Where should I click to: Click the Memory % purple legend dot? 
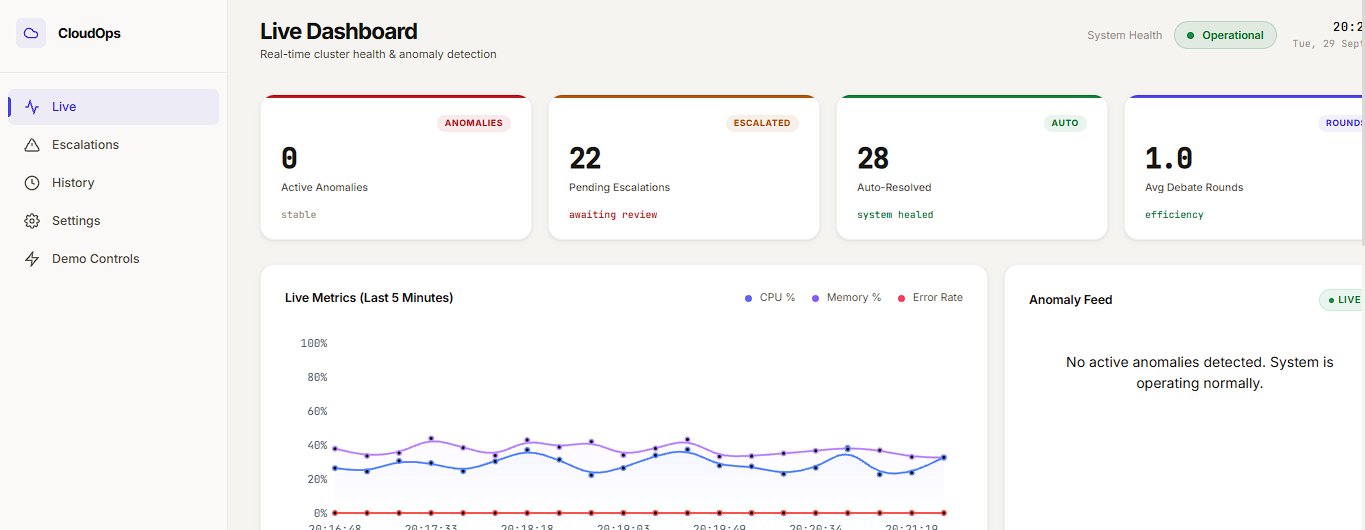815,298
